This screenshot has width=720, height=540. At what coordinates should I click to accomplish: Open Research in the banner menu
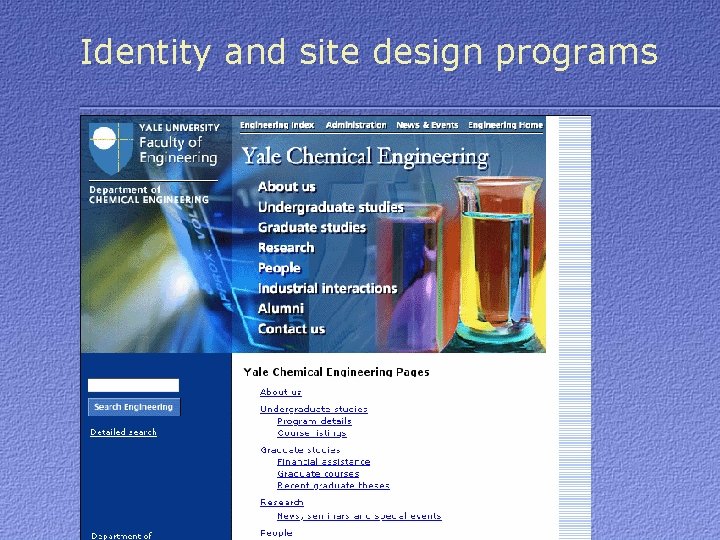pos(286,248)
